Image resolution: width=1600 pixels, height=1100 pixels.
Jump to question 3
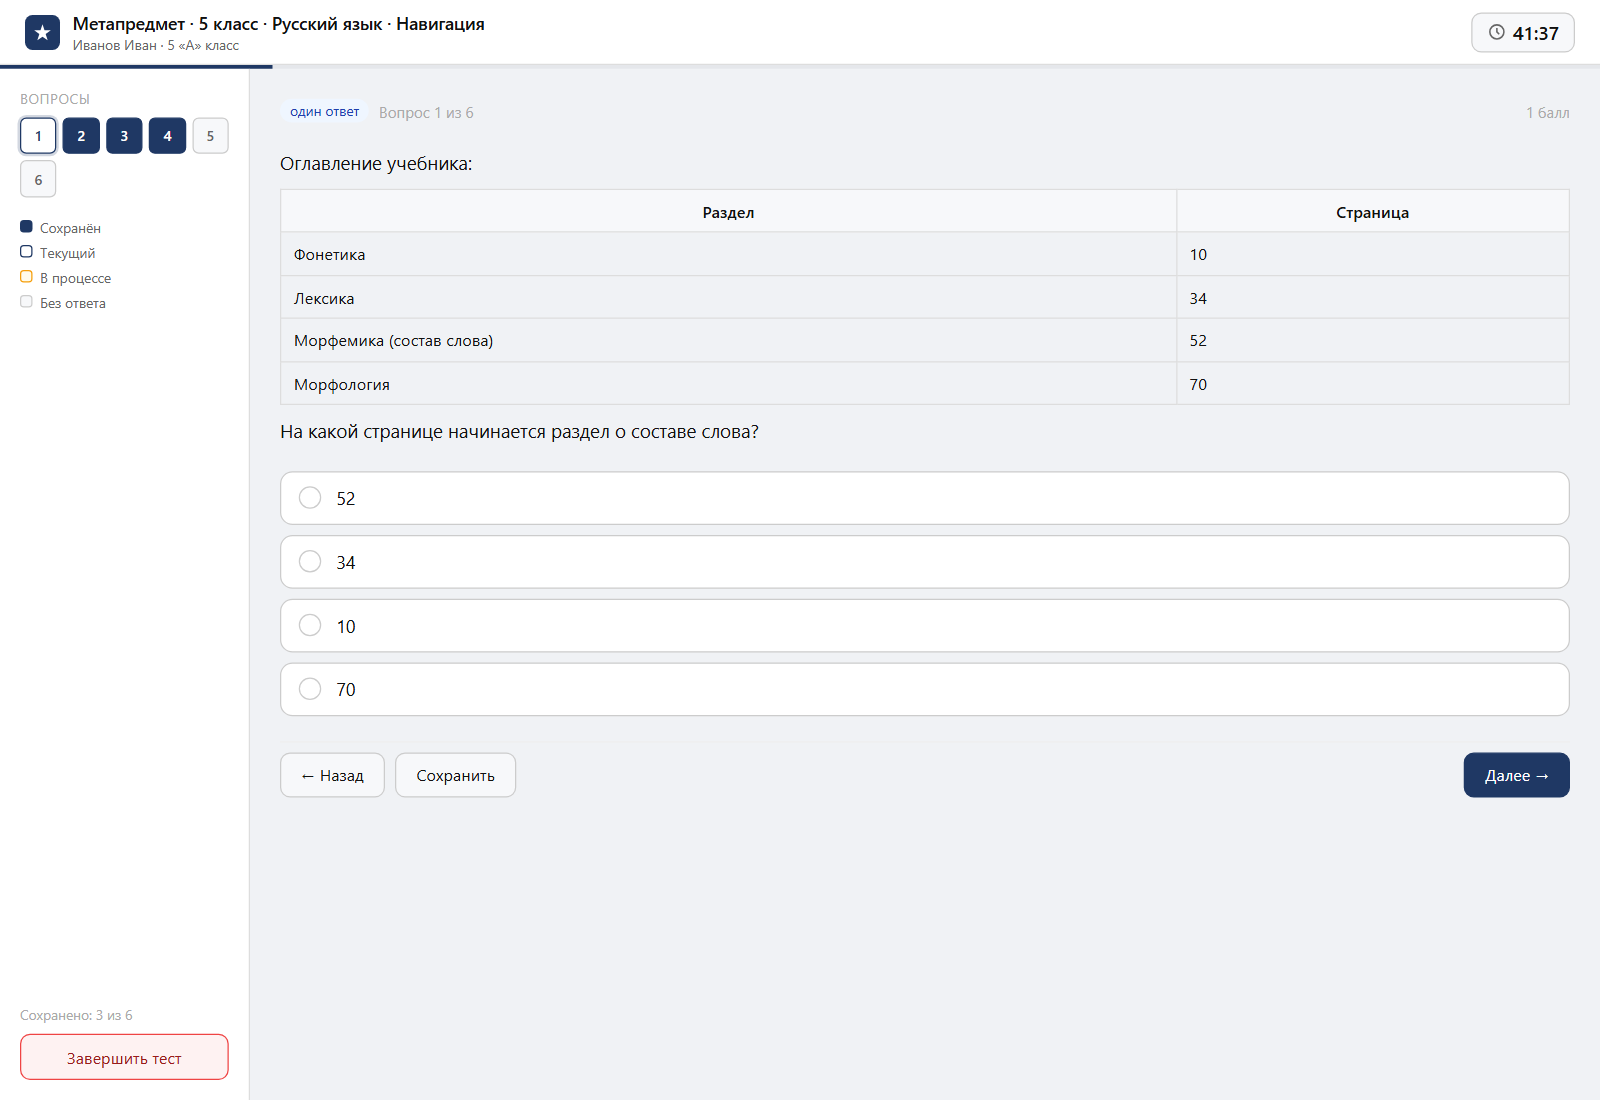pos(124,136)
